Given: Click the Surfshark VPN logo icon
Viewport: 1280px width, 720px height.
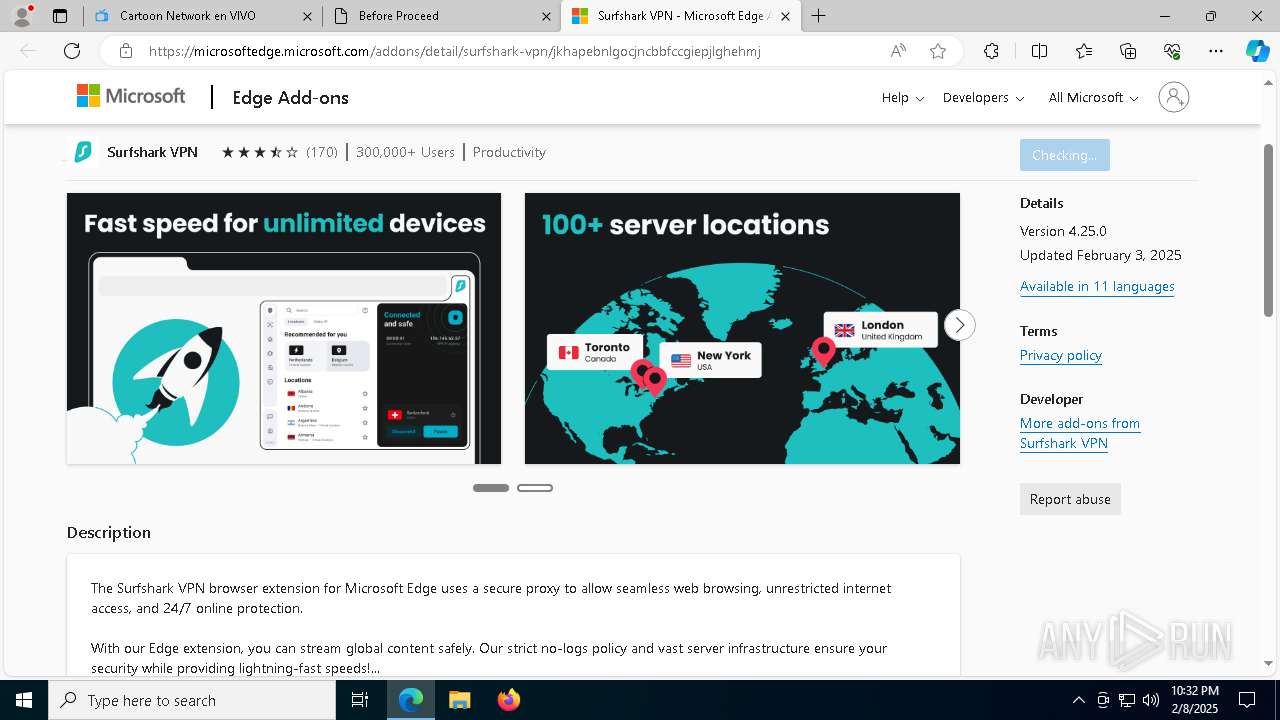Looking at the screenshot, I should pos(83,152).
